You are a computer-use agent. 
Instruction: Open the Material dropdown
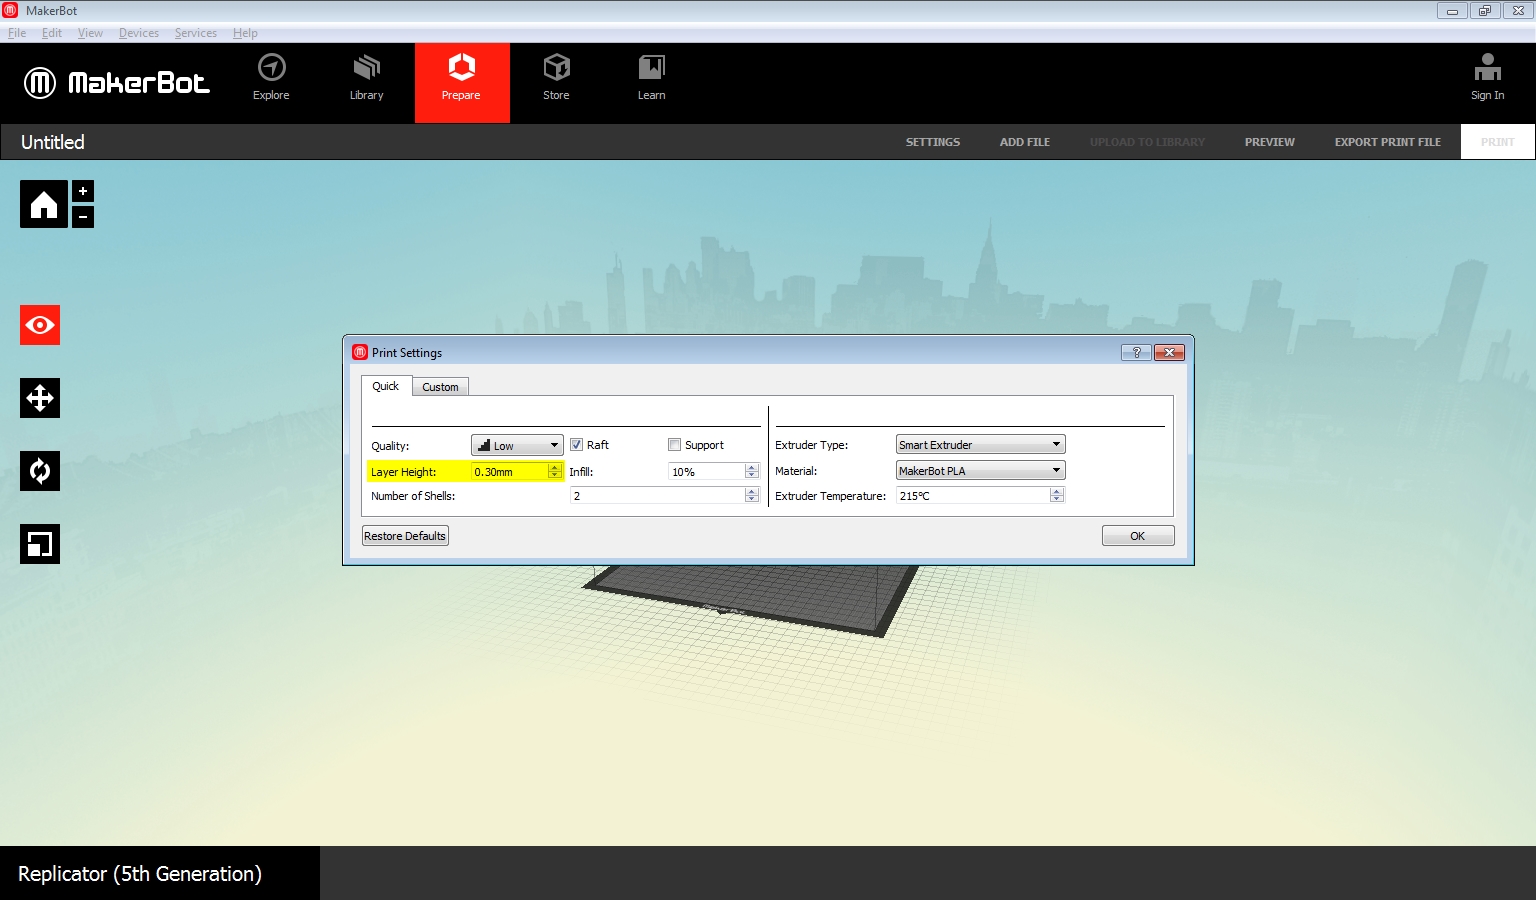(x=980, y=471)
